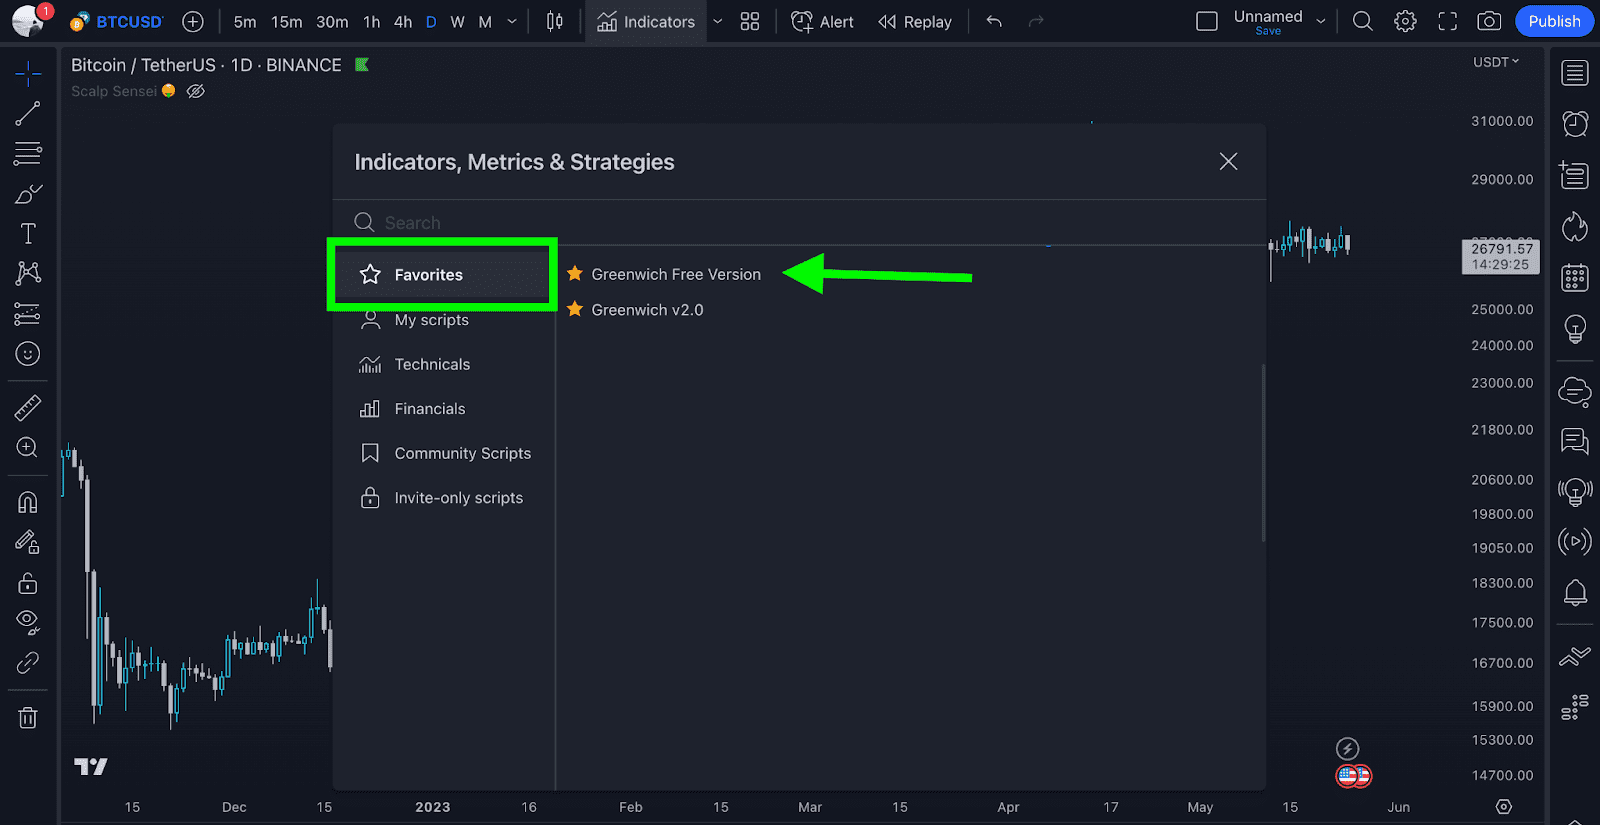The width and height of the screenshot is (1600, 825).
Task: Lock all drawing tools
Action: click(x=28, y=583)
